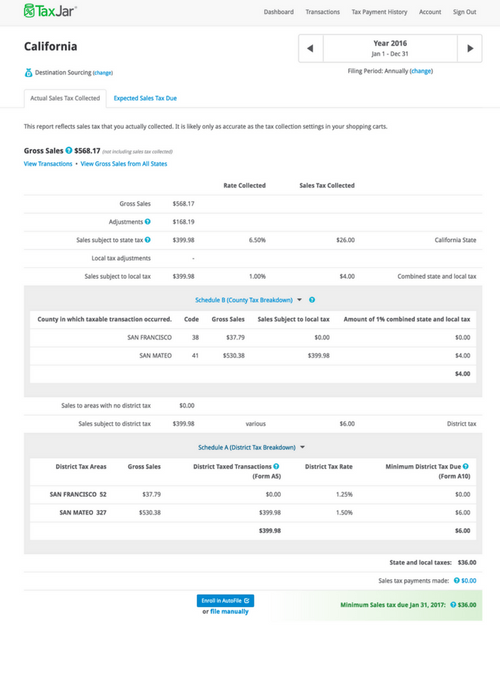Screen dimensions: 500x700
Task: Click the California page heading
Action: 50,46
